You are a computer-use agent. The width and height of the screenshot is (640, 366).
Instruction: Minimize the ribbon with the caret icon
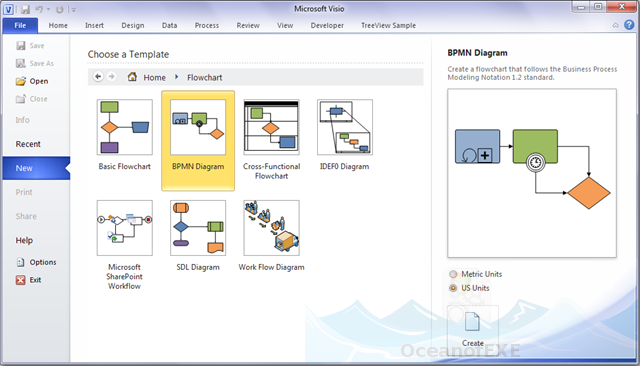point(616,25)
